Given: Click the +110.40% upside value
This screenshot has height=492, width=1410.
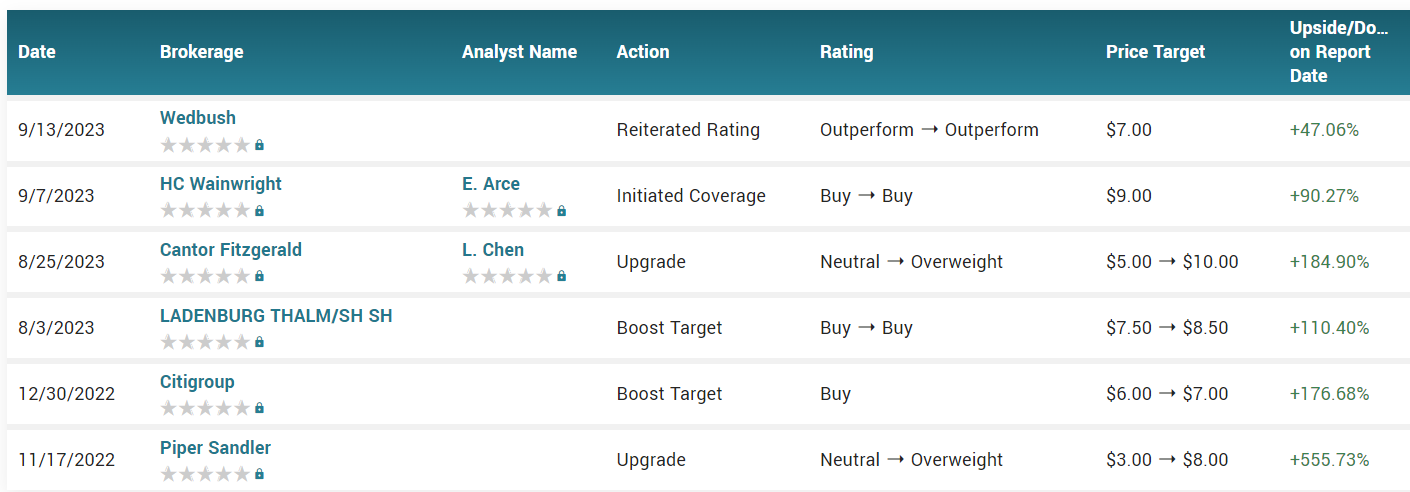Looking at the screenshot, I should click(x=1329, y=328).
